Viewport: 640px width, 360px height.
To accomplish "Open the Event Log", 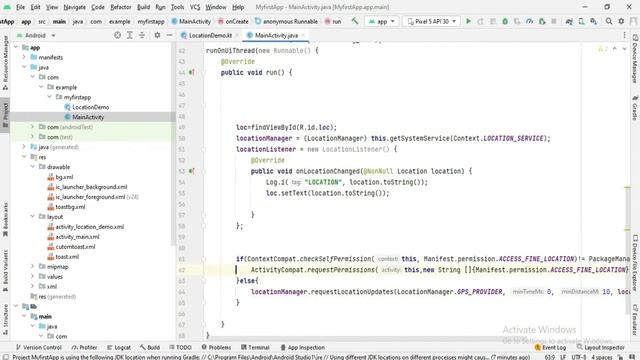I will point(550,347).
